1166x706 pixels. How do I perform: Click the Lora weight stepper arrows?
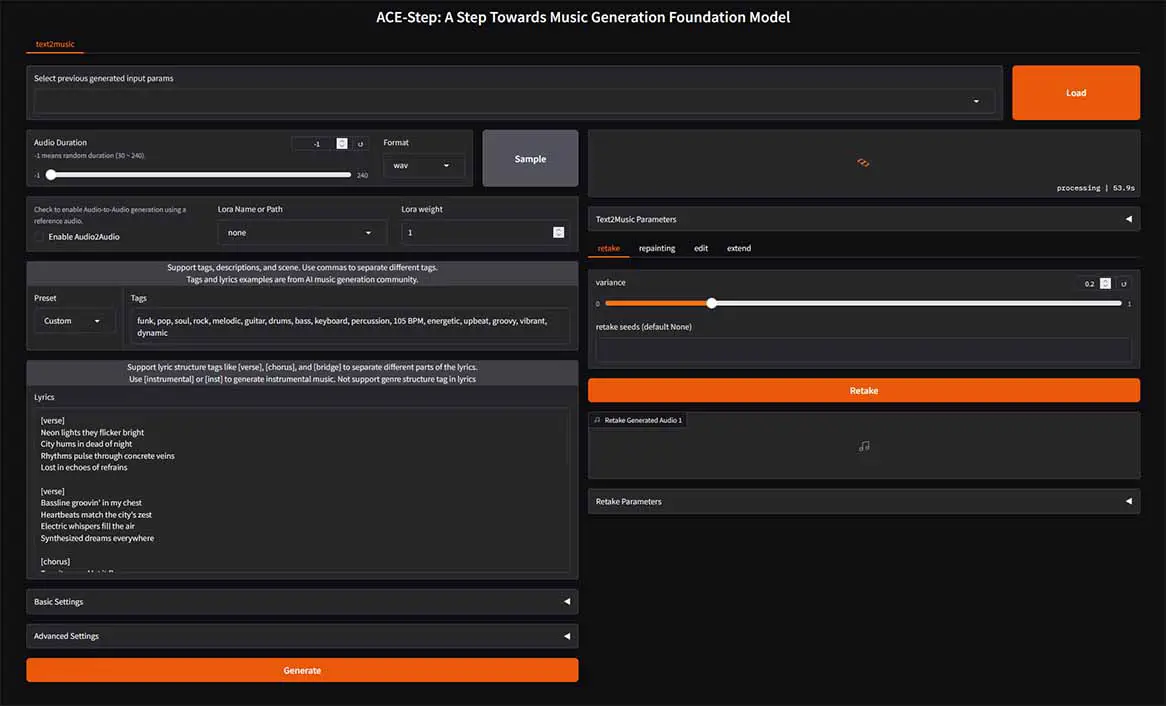pos(558,233)
